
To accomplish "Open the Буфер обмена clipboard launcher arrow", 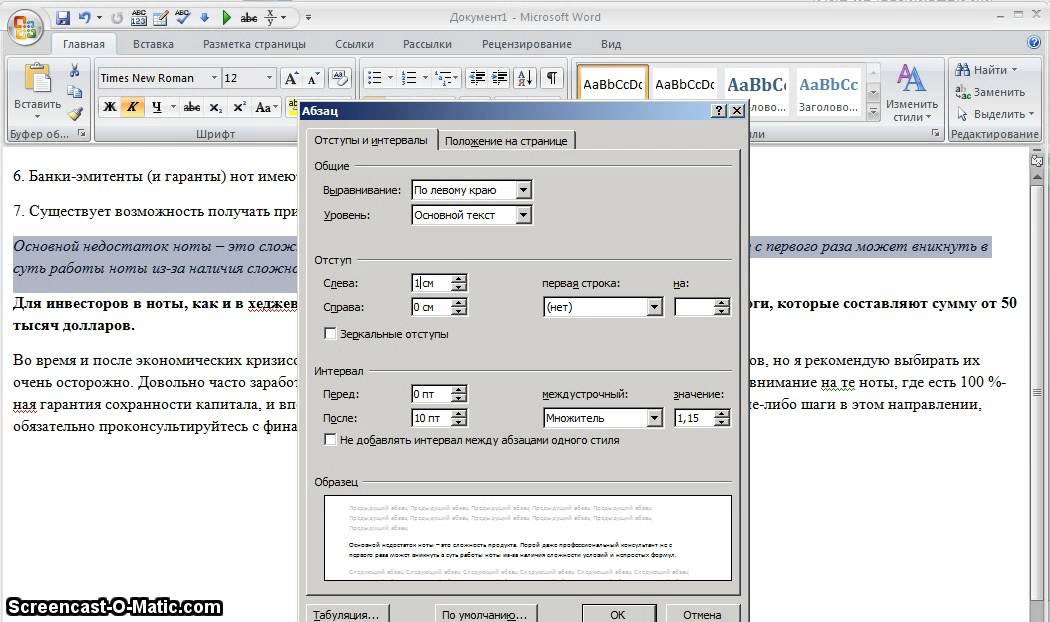I will (82, 134).
